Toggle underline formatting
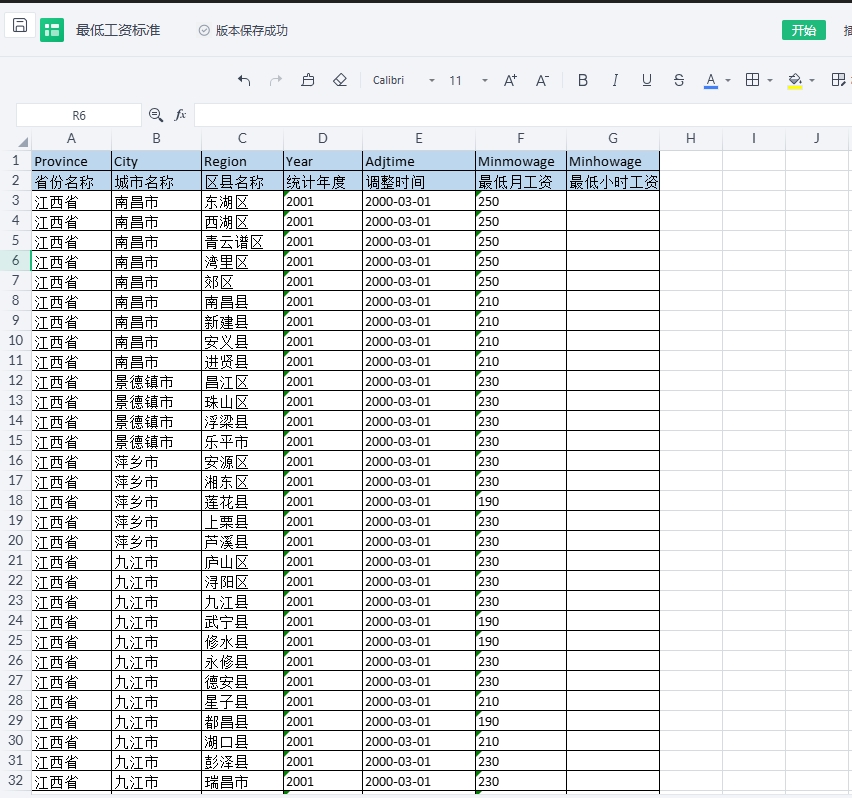852x798 pixels. click(647, 80)
